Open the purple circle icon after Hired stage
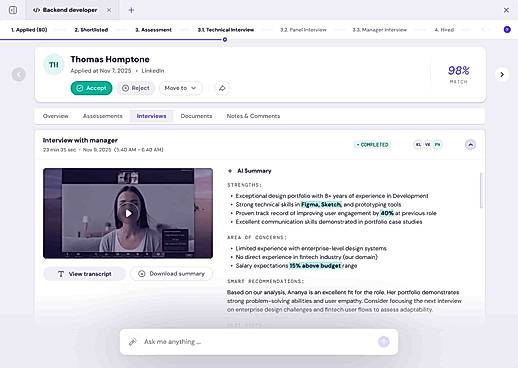Screen dimensions: 518x368 coord(507,30)
